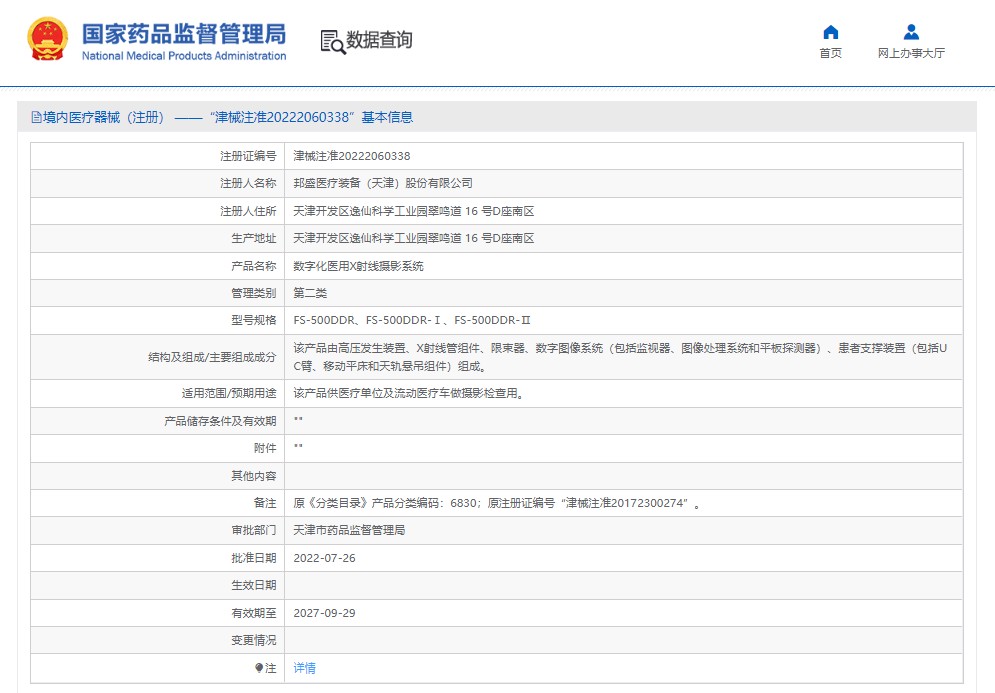Image resolution: width=995 pixels, height=693 pixels.
Task: Click the 数据查询 magnifier icon
Action: point(332,41)
